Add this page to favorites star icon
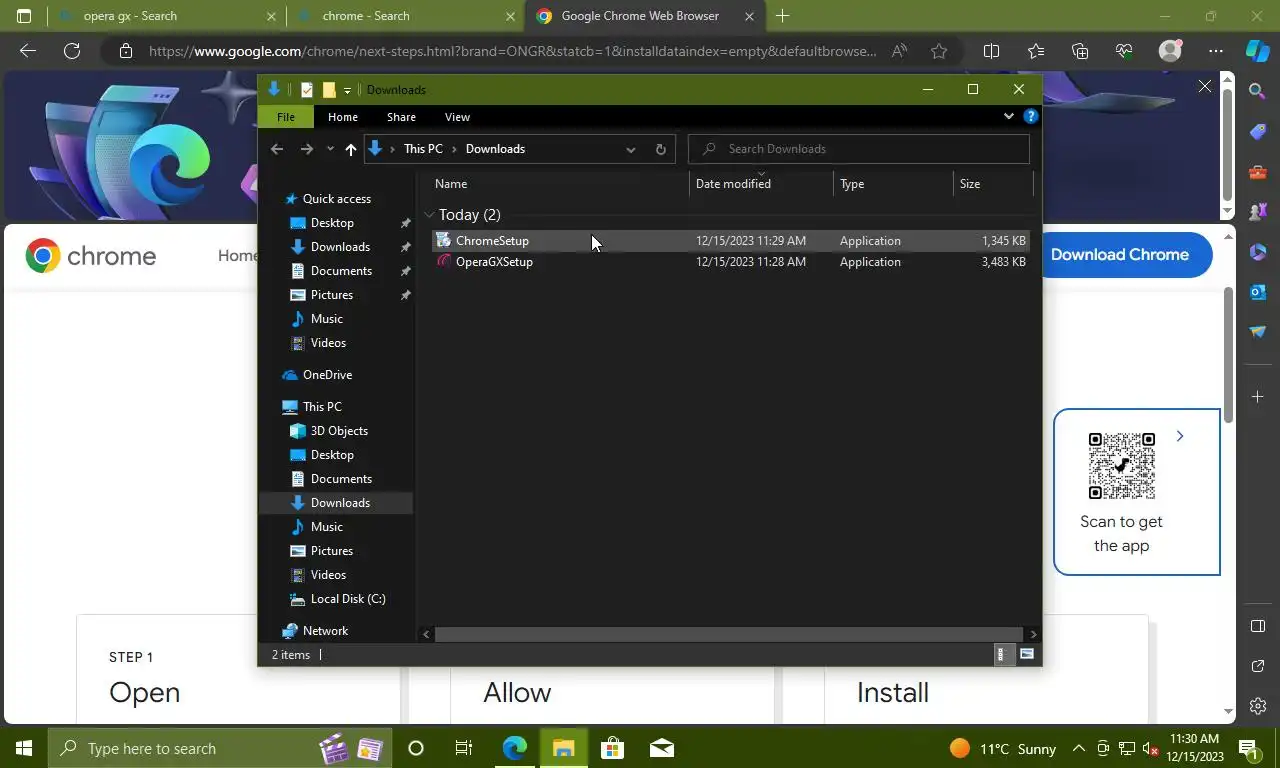 [939, 51]
